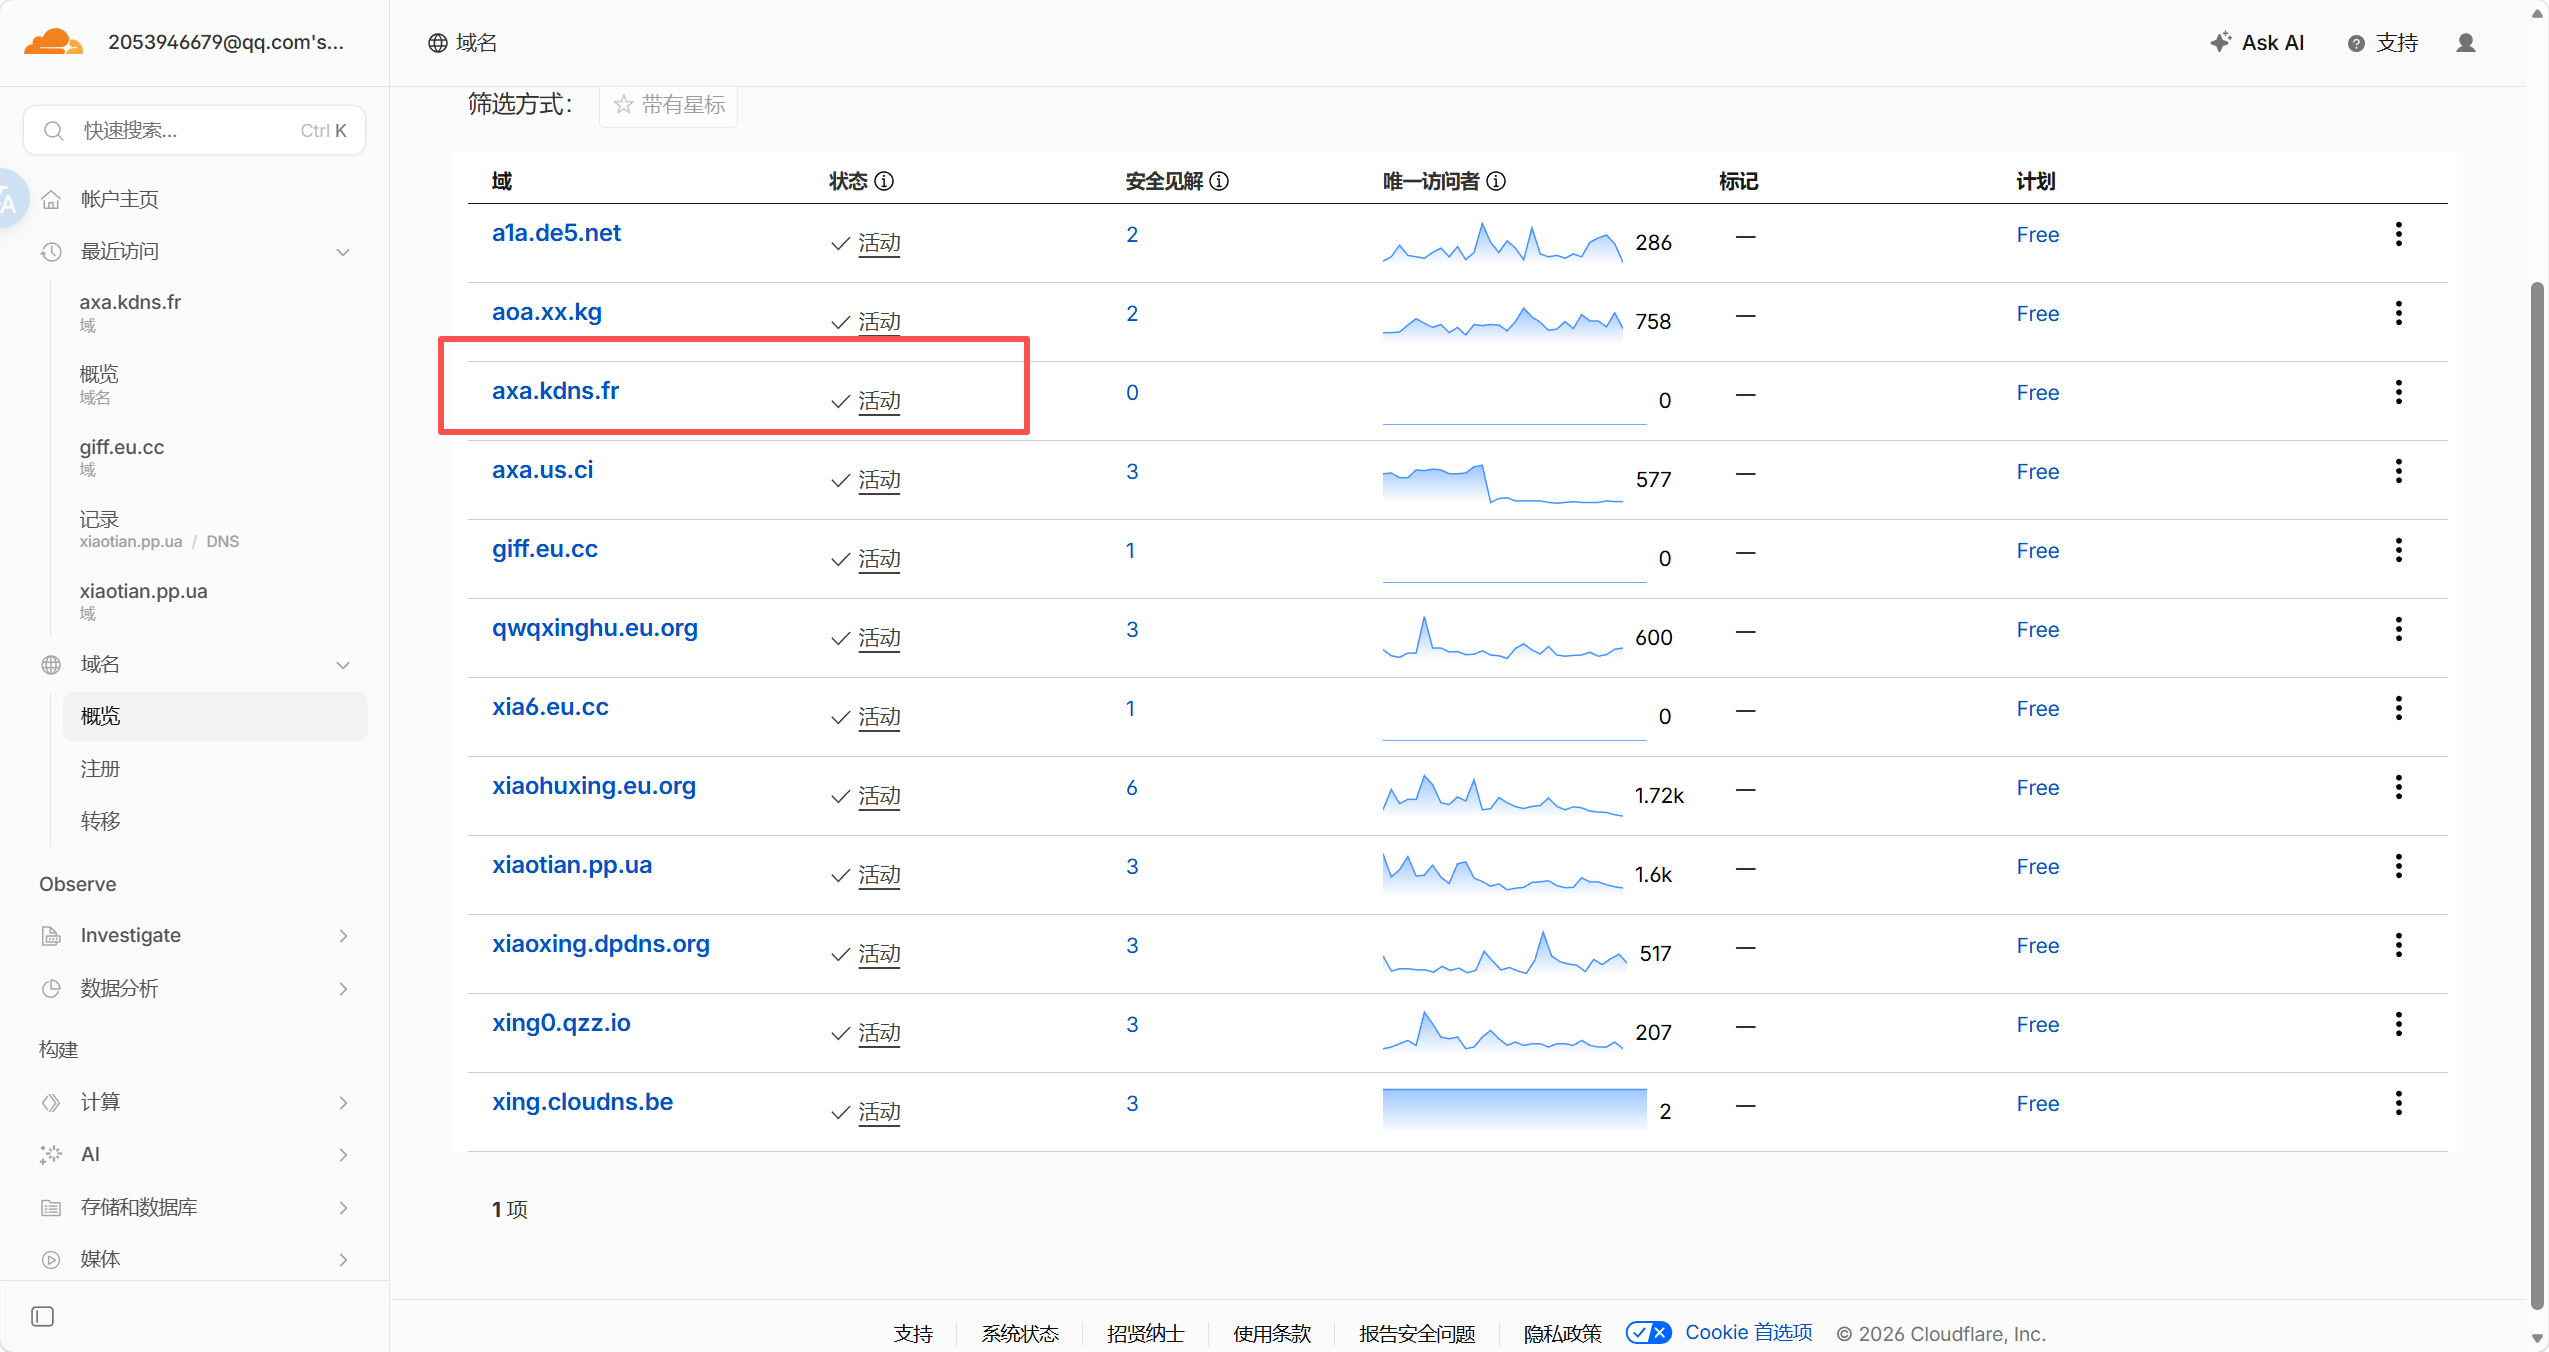Viewport: 2549px width, 1352px height.
Task: Expand the AI sidebar menu
Action: (343, 1155)
